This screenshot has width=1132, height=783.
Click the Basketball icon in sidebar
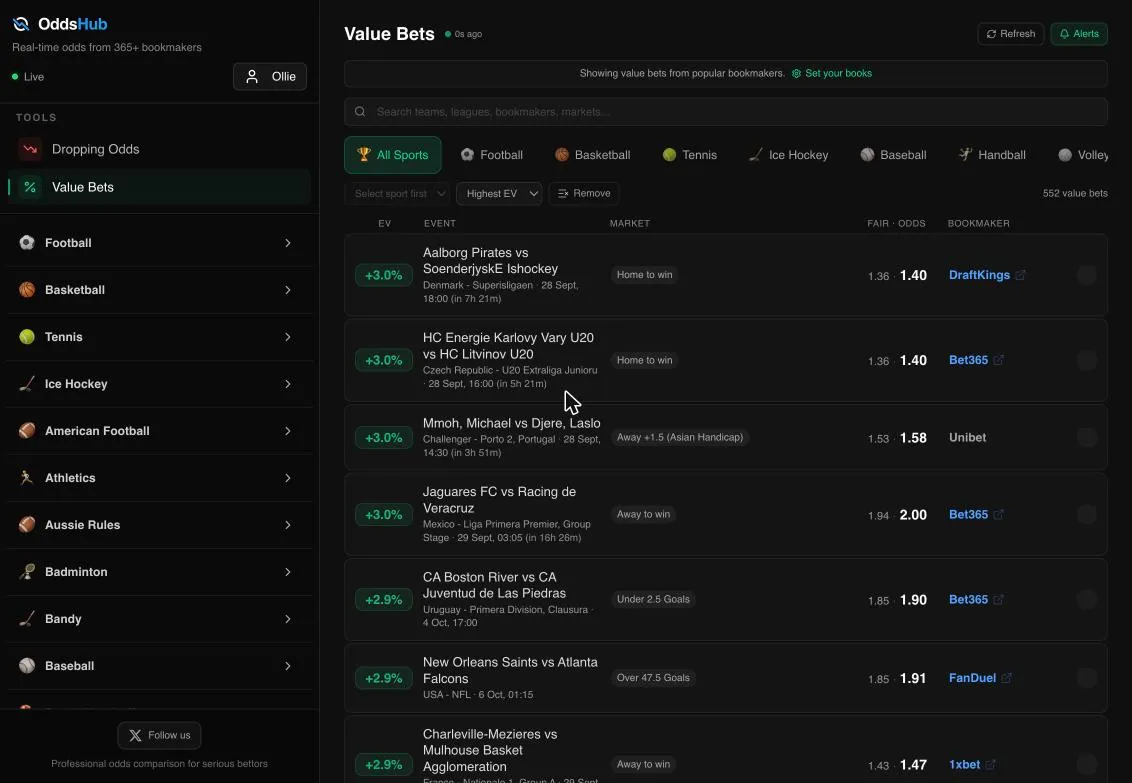tap(27, 289)
